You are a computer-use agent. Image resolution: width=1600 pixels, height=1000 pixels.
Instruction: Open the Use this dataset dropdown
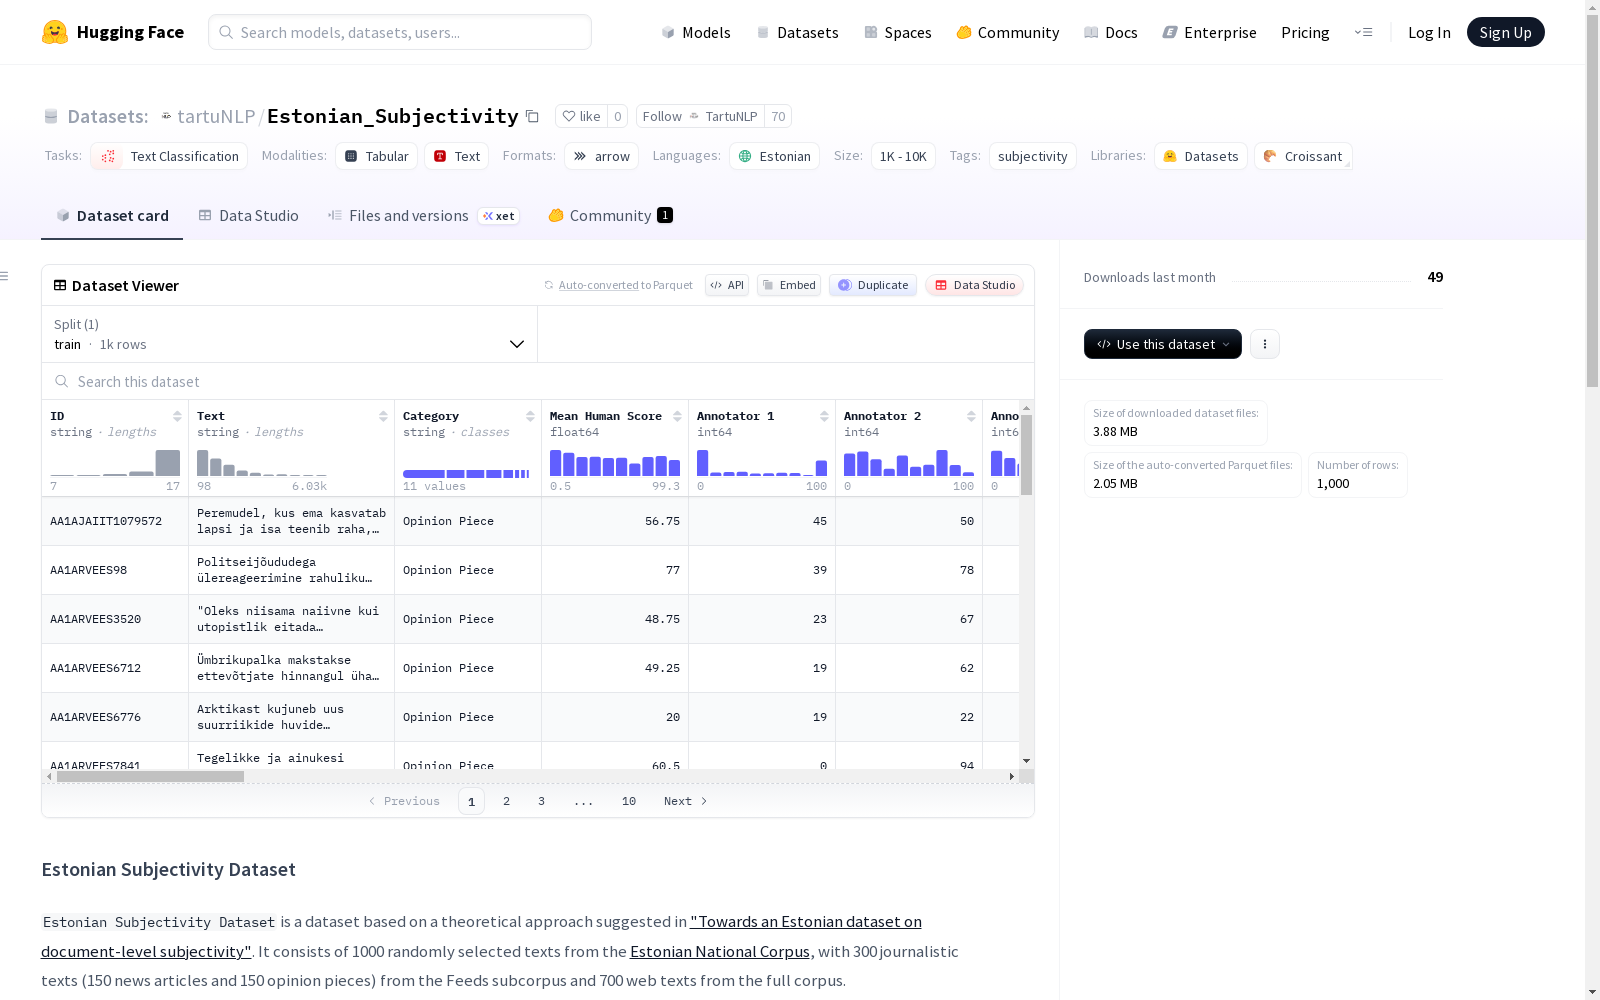point(1163,344)
